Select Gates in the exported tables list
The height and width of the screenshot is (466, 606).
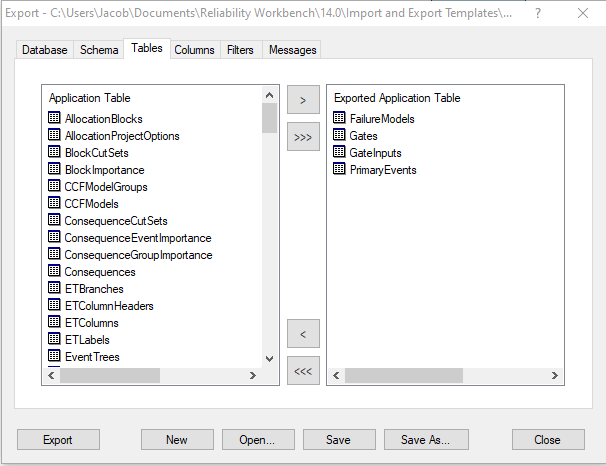(363, 136)
